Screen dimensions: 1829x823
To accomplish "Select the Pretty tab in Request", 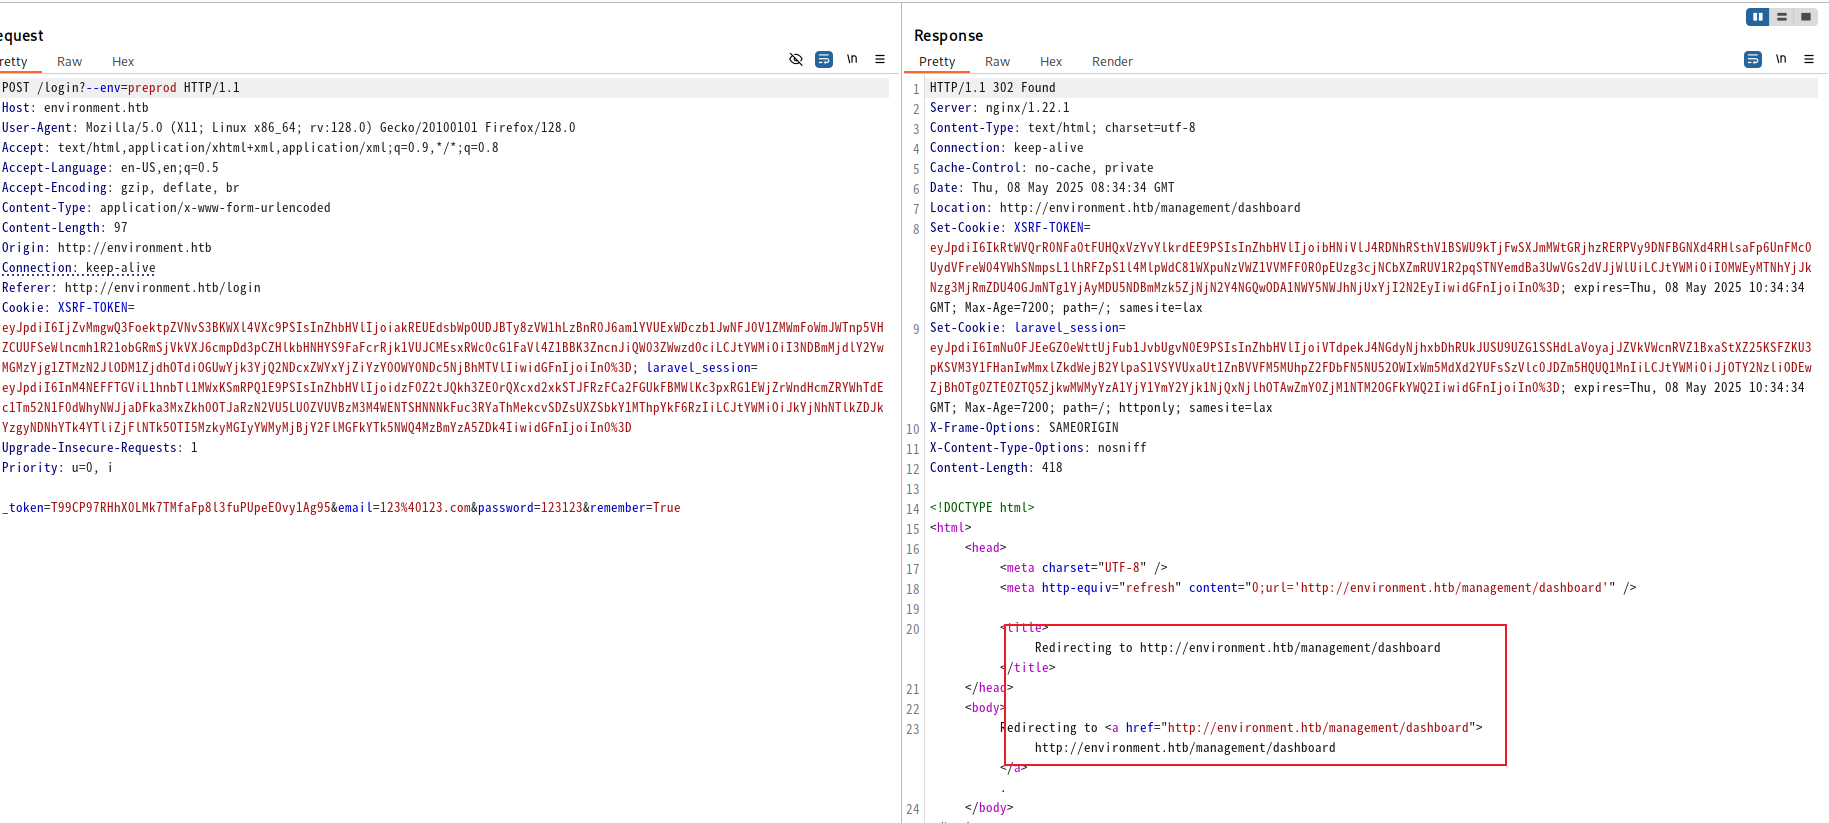I will tap(14, 62).
